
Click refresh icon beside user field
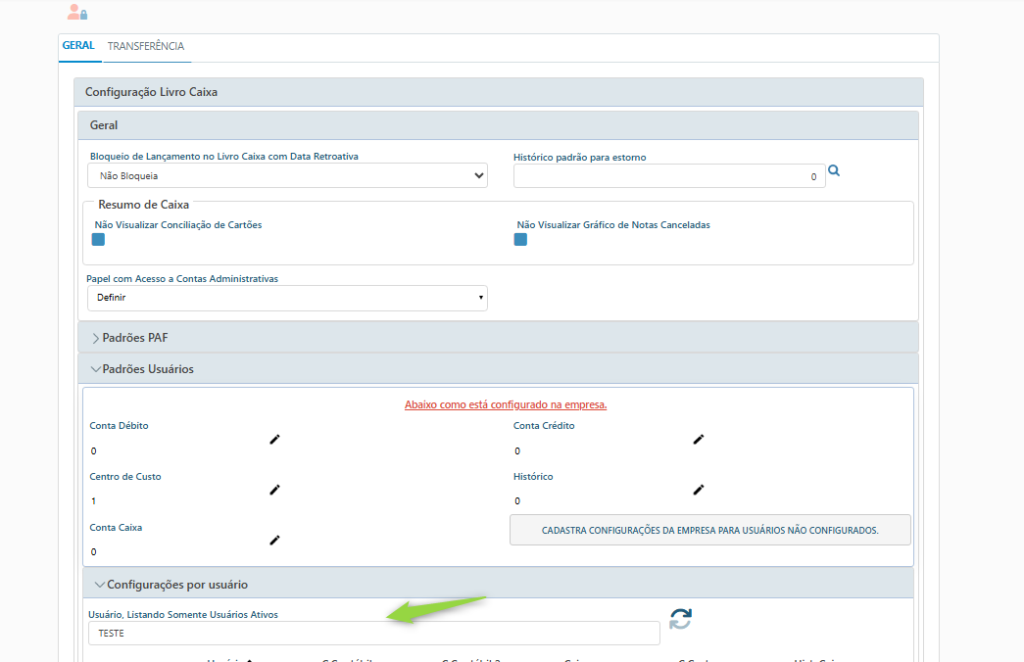click(680, 619)
